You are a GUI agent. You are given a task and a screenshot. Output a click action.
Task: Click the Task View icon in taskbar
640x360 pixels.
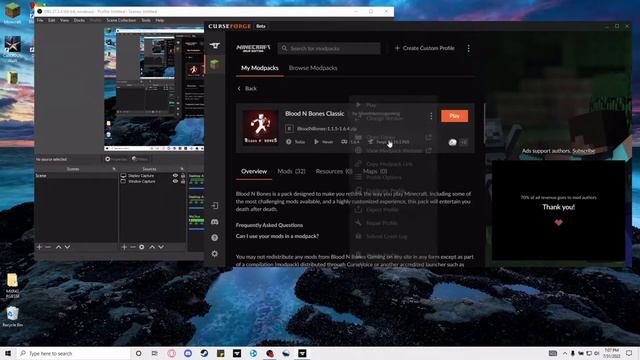155,353
